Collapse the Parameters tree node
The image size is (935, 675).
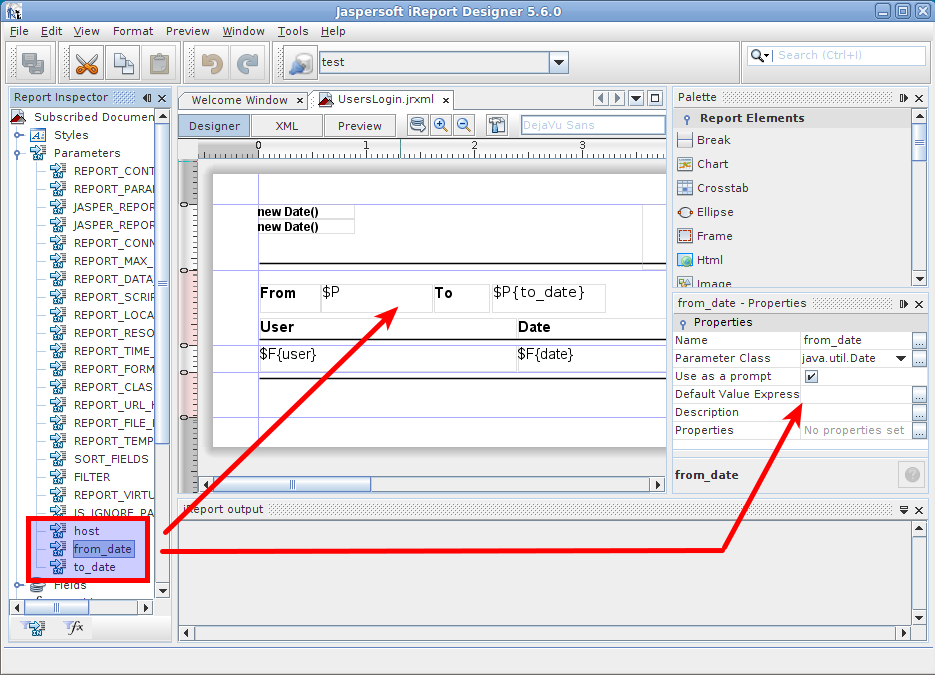pyautogui.click(x=17, y=154)
